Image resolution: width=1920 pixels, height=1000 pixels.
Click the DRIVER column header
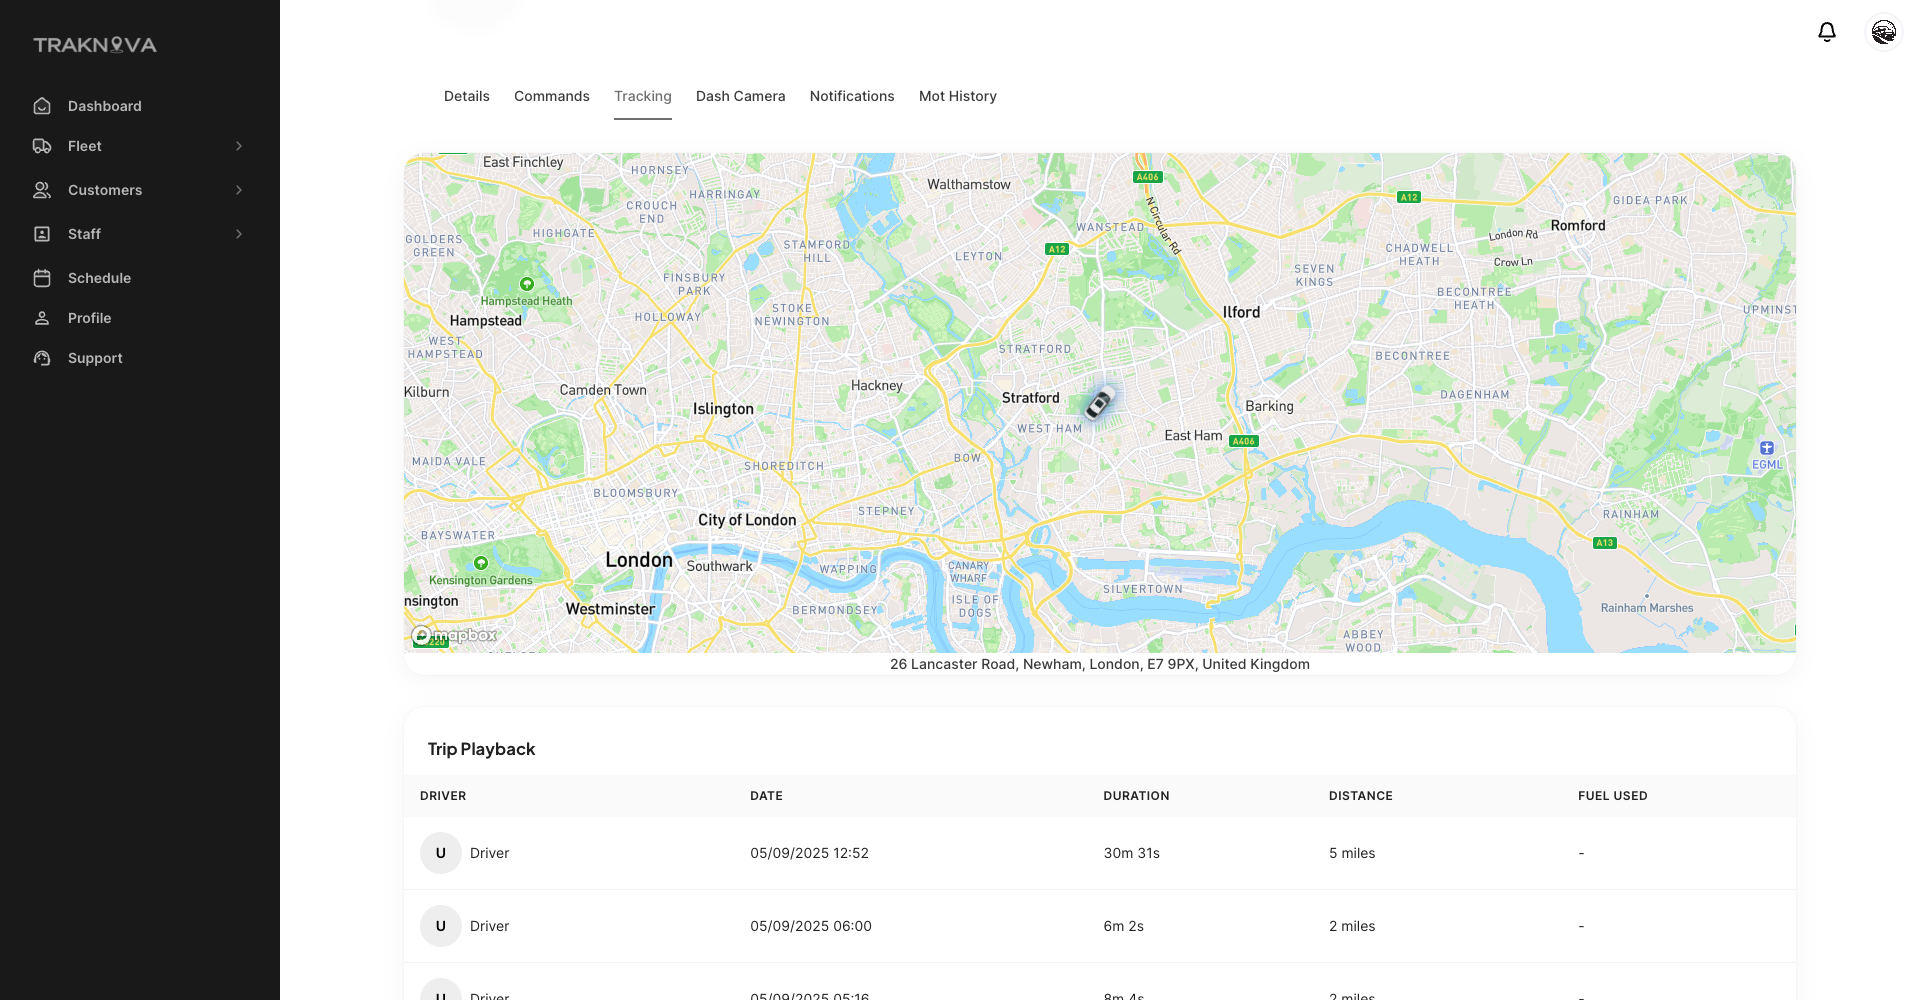443,796
